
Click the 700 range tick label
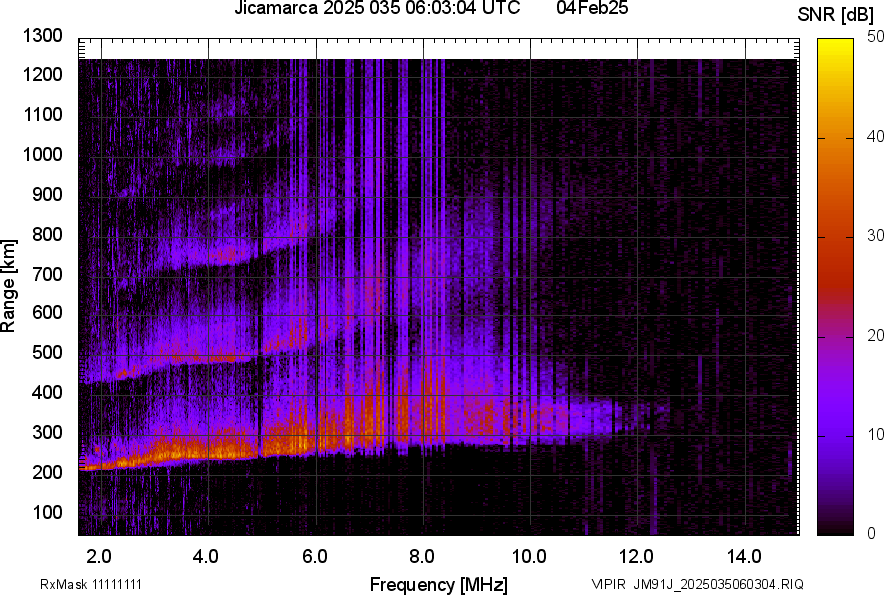pyautogui.click(x=46, y=274)
